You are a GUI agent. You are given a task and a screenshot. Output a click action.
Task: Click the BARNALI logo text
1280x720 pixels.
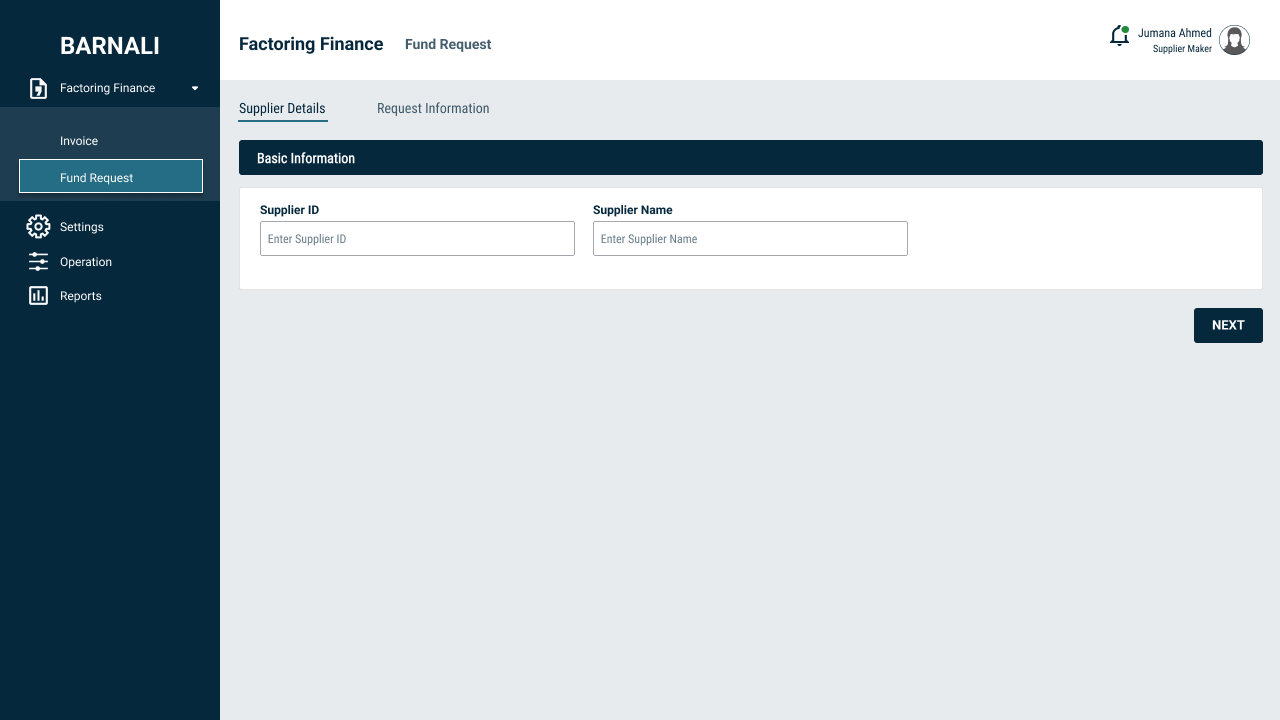pos(110,46)
